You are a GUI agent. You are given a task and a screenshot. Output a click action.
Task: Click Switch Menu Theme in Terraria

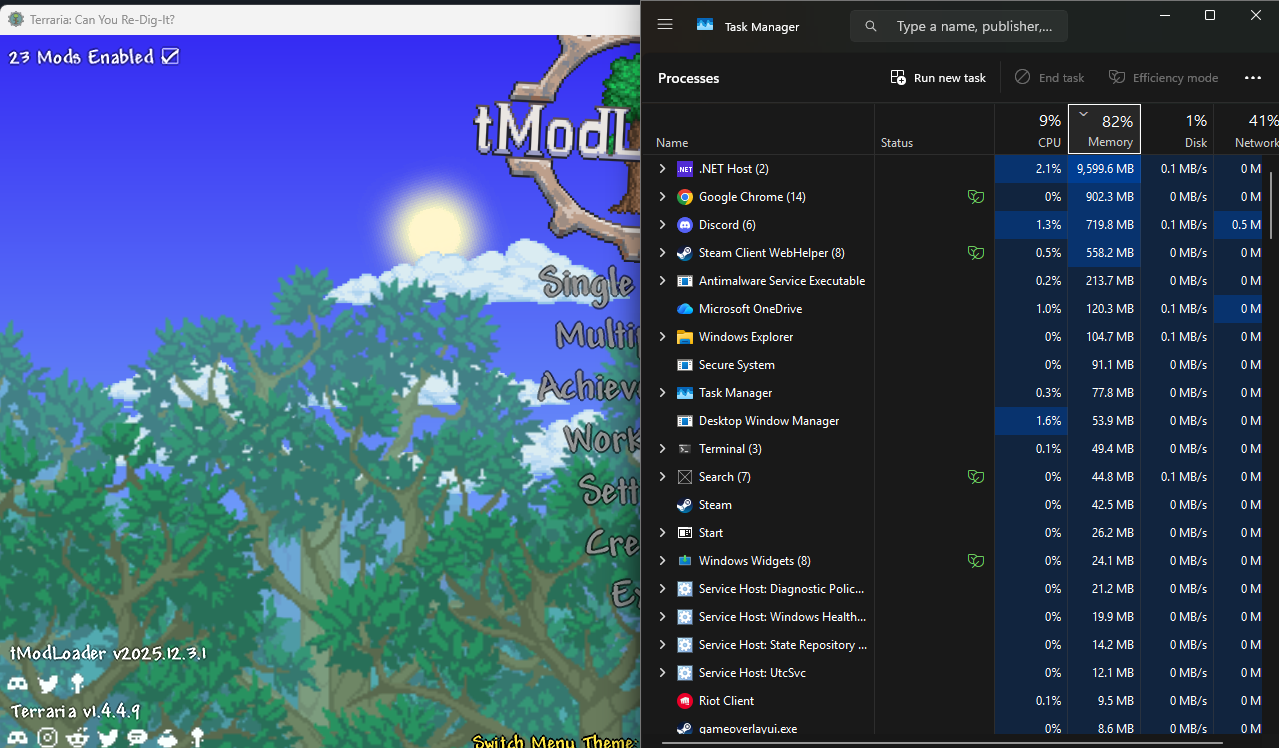(x=556, y=741)
